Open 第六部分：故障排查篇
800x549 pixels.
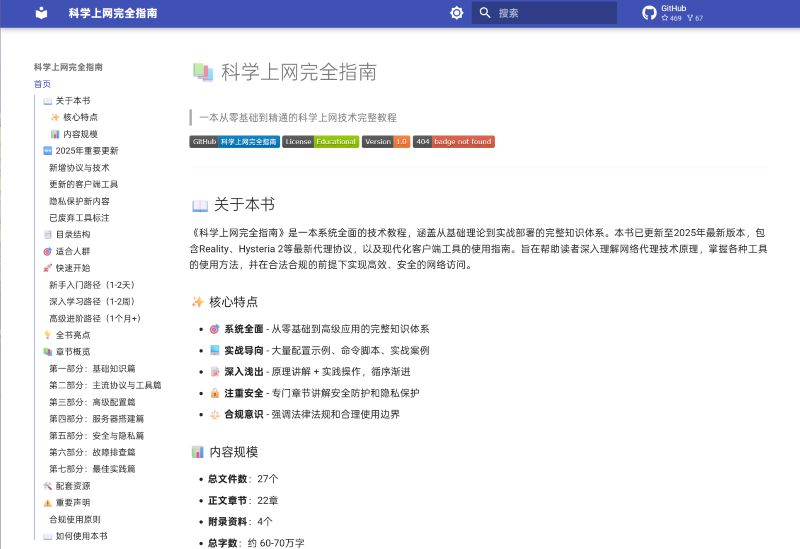click(x=92, y=452)
